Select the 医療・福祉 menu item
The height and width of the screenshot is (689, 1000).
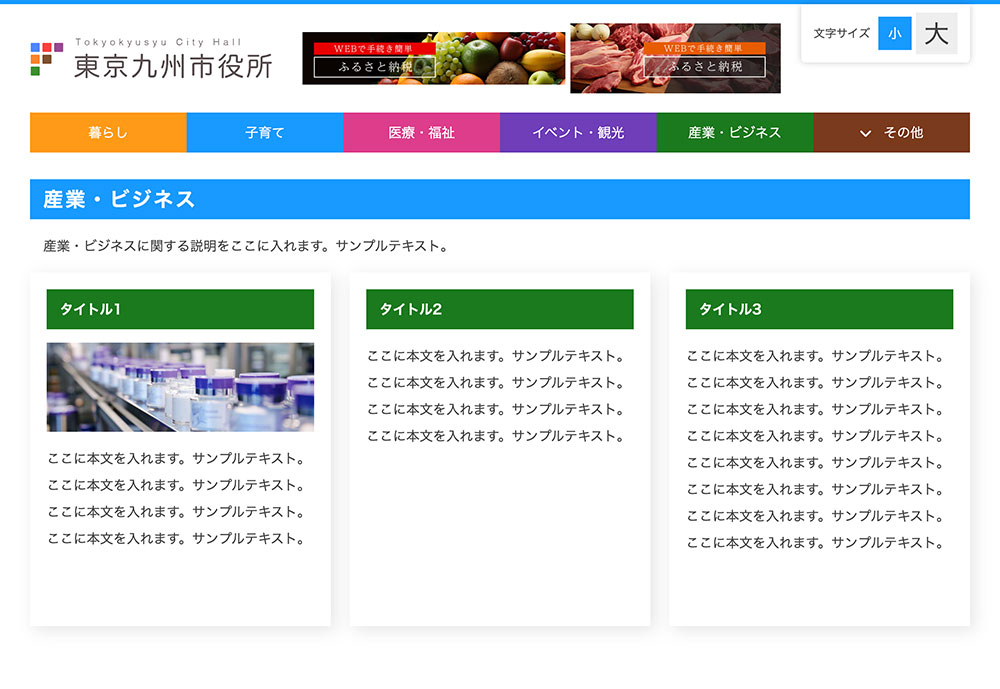(421, 132)
